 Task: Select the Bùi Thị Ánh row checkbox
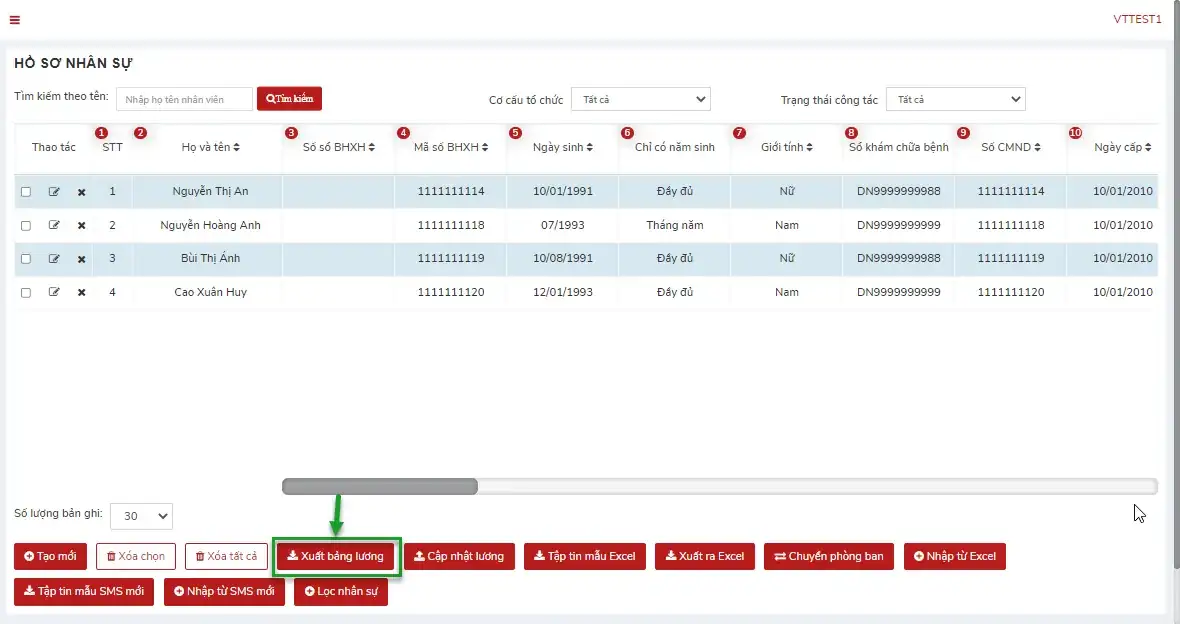[26, 259]
